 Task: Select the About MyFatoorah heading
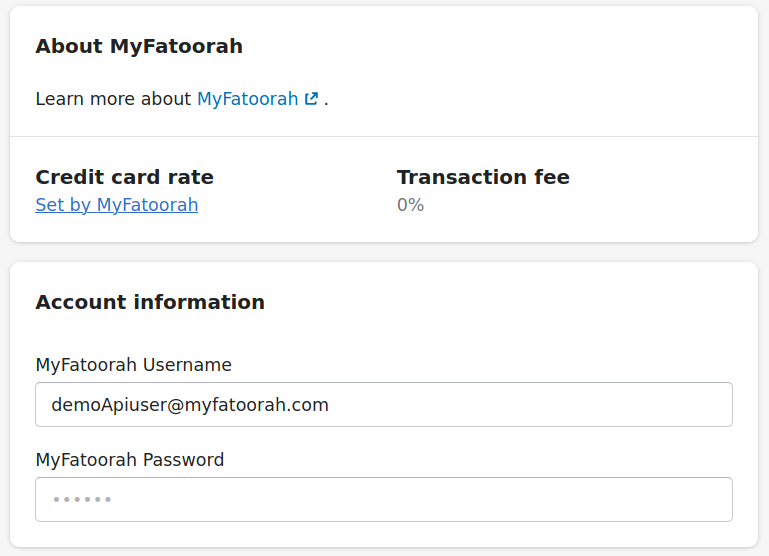[x=139, y=47]
